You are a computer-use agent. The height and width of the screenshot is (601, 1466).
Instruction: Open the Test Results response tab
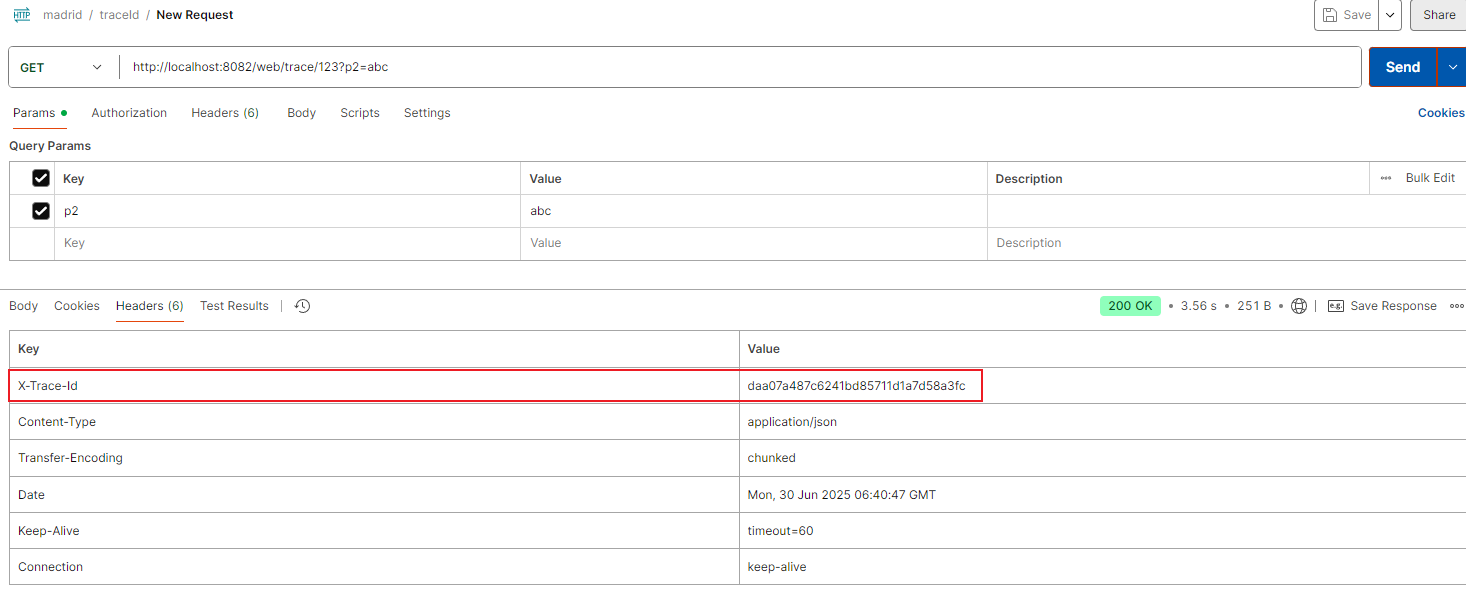(x=233, y=306)
